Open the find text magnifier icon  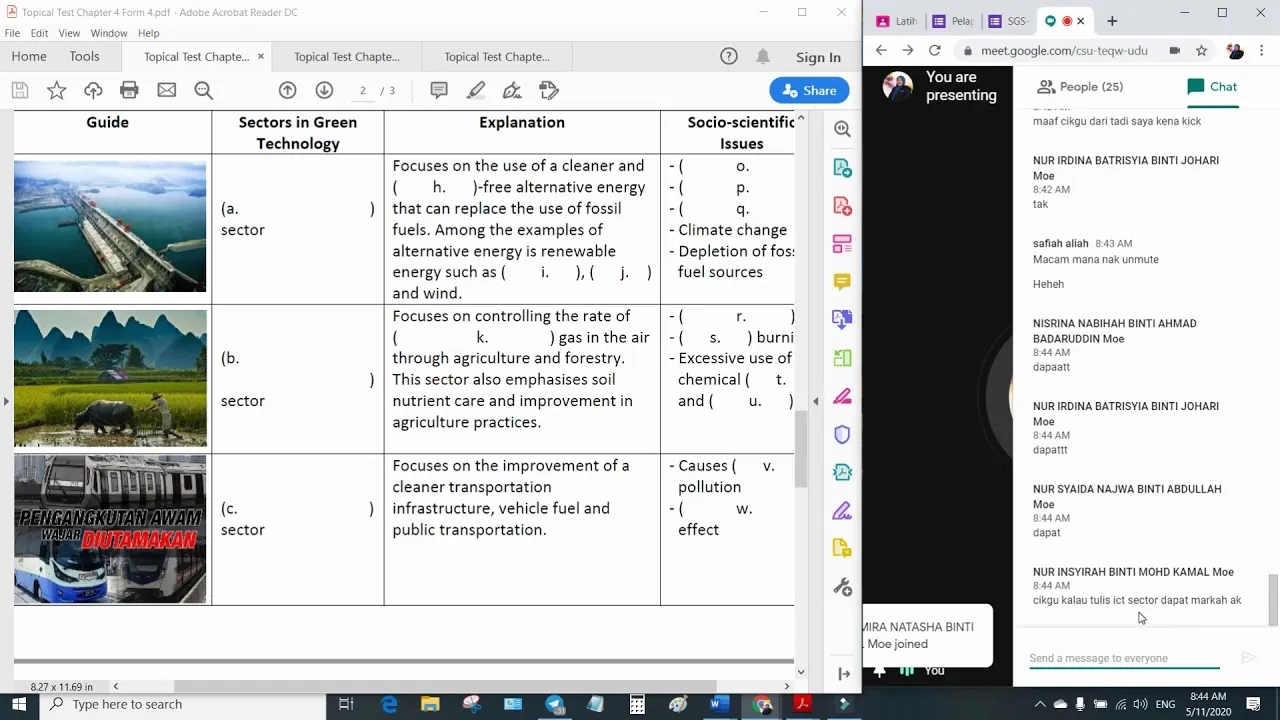(x=204, y=90)
